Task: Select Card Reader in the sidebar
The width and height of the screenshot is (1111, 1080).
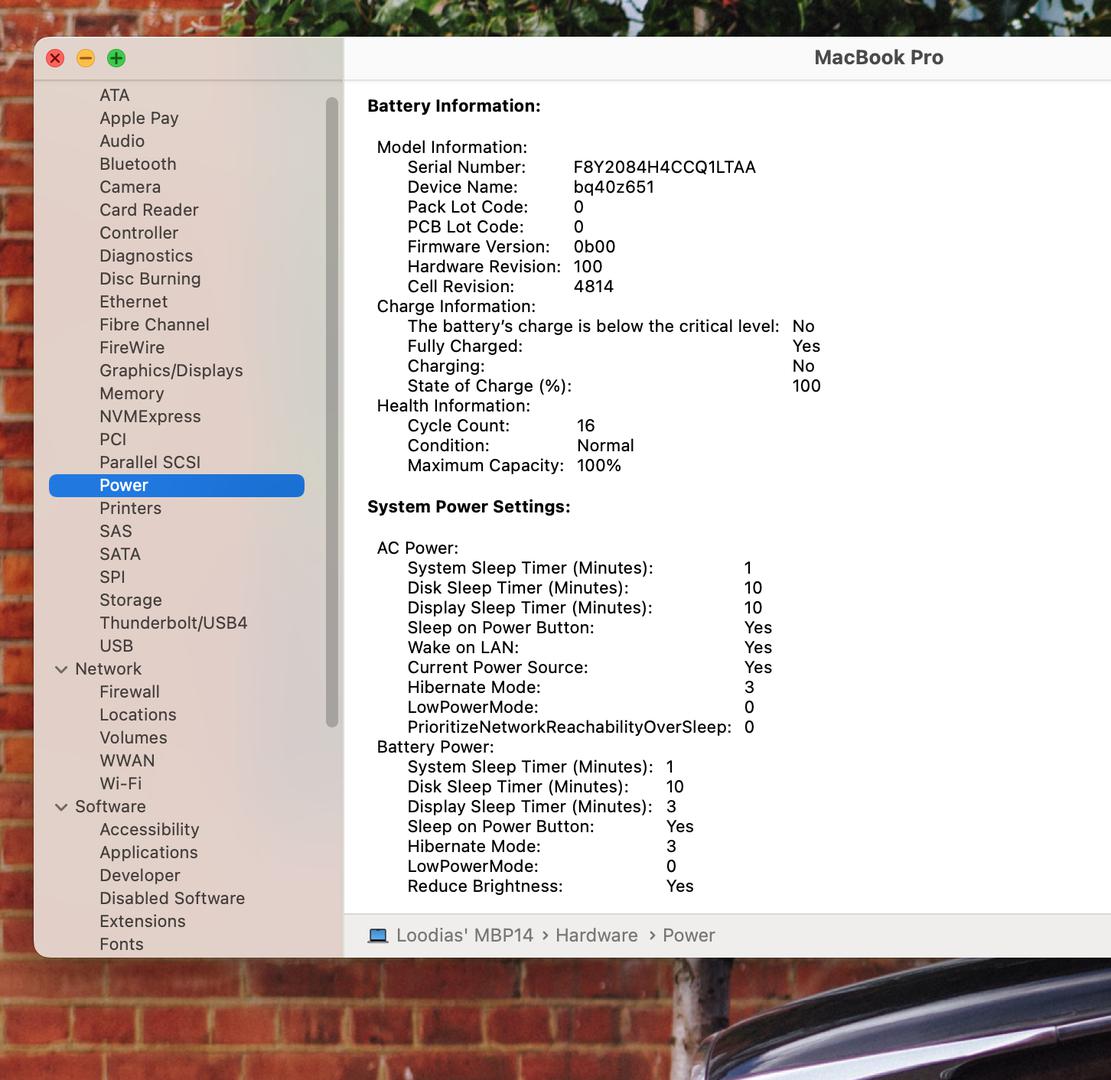Action: [149, 210]
